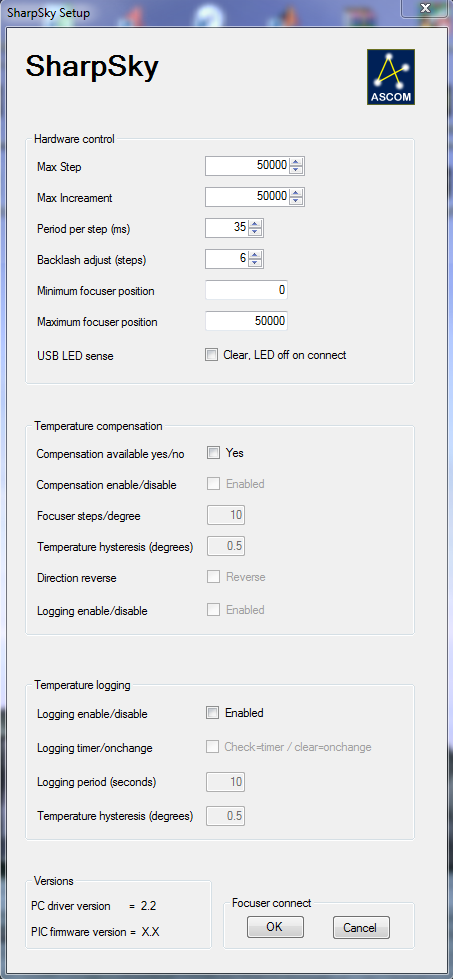Image resolution: width=453 pixels, height=979 pixels.
Task: Increase Backlash adjust steps
Action: pos(255,255)
